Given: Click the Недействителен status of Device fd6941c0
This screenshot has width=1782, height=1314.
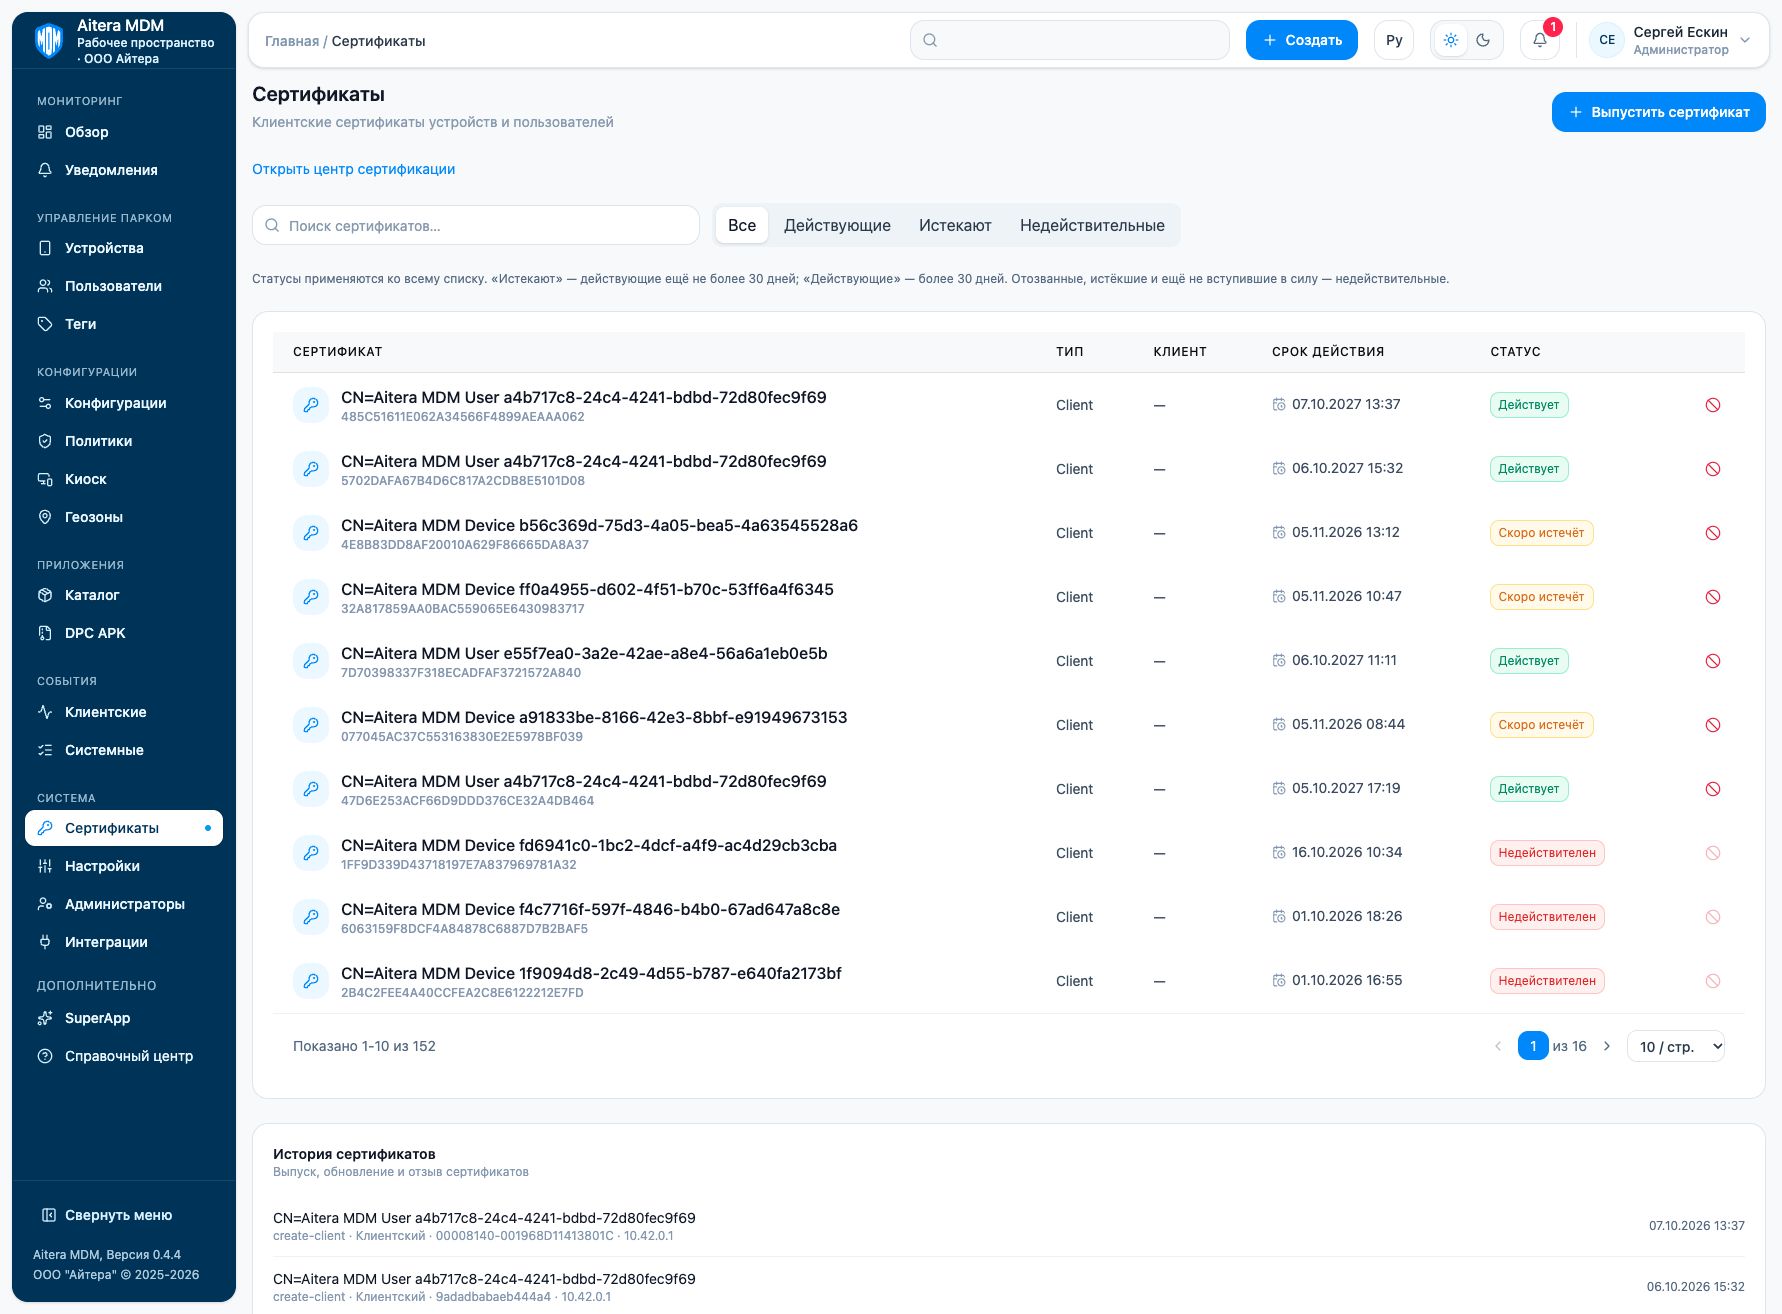Looking at the screenshot, I should point(1547,853).
